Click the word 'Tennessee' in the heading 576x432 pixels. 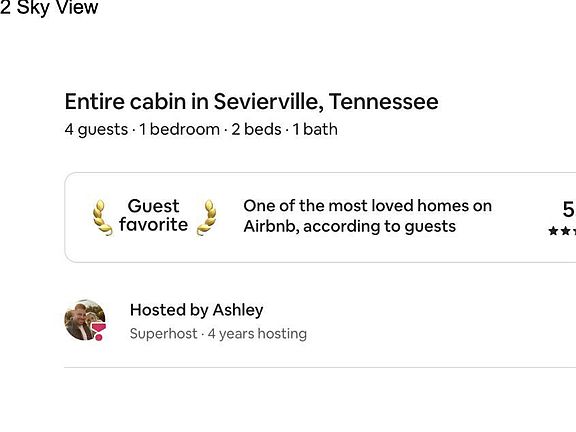pos(384,101)
